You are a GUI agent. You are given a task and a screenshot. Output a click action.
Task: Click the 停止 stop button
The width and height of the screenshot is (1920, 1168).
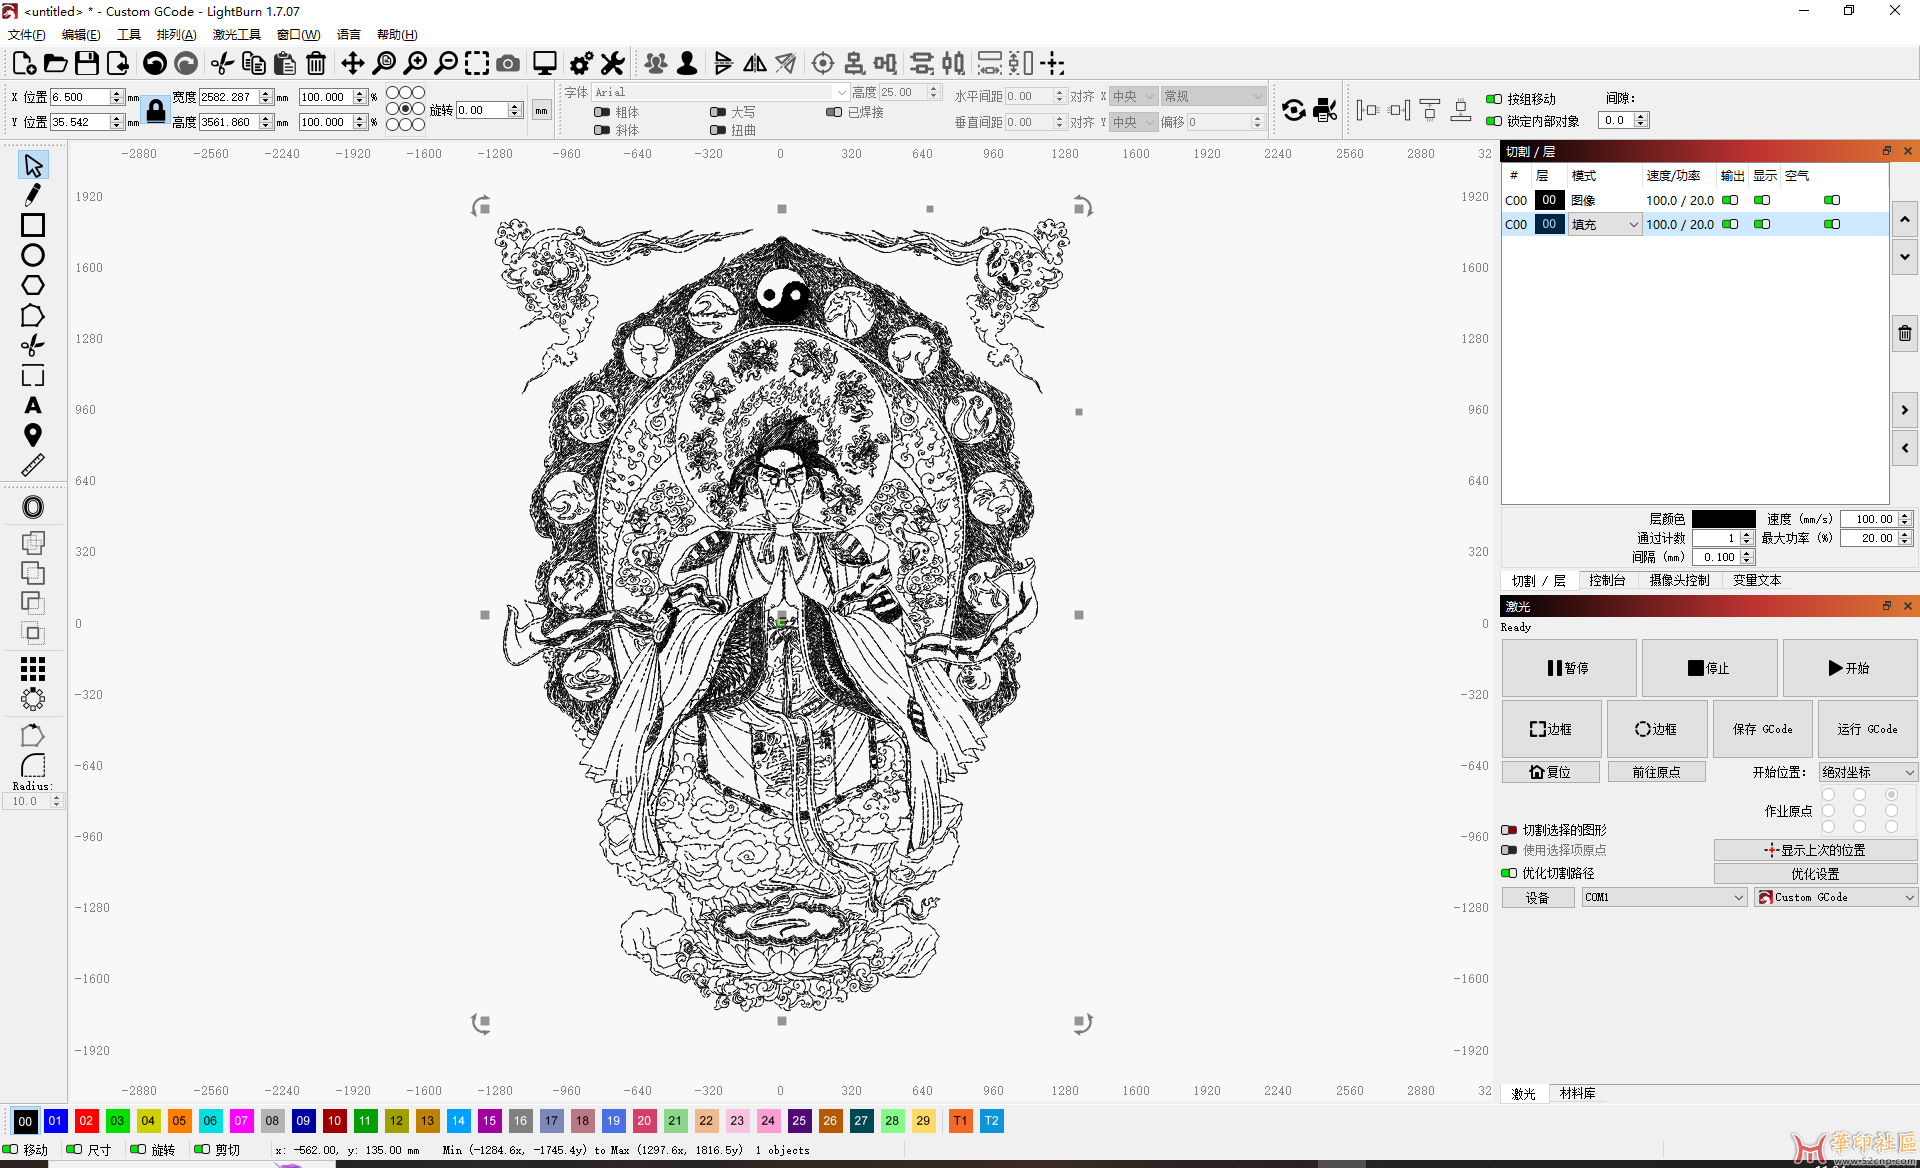pos(1709,668)
